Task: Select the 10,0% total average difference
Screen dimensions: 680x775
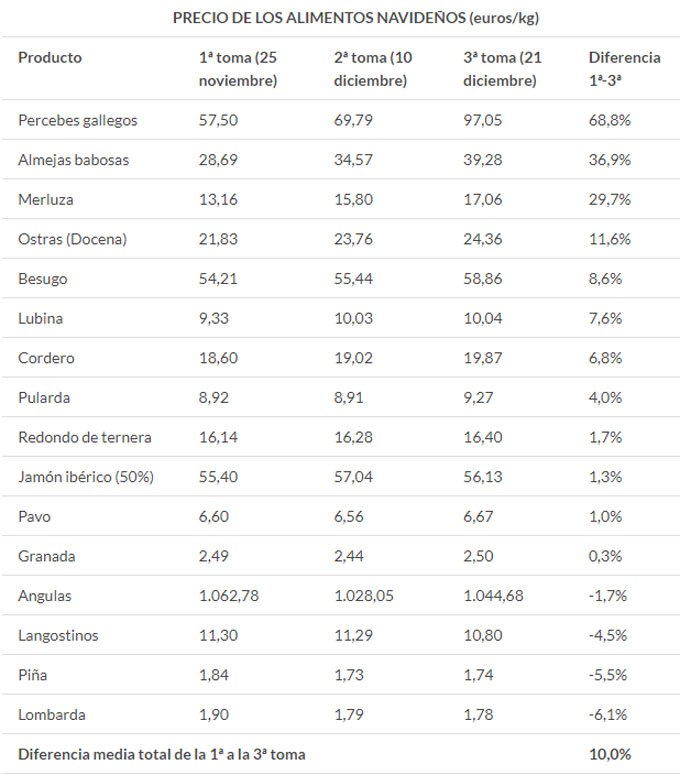Action: [610, 755]
